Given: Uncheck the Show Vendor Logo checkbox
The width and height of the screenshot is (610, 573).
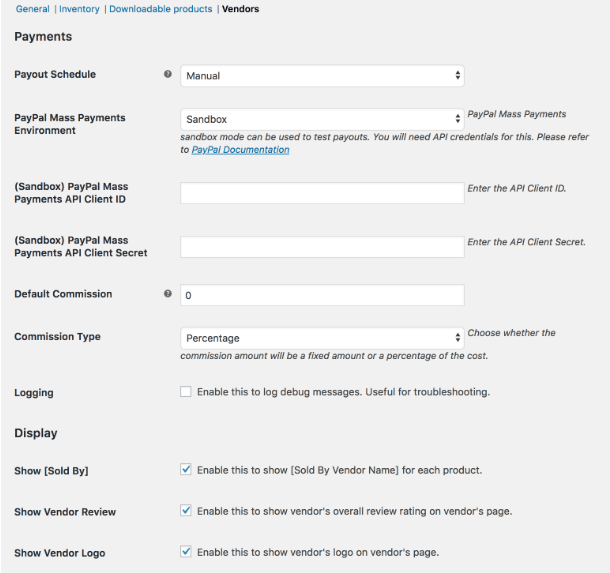Looking at the screenshot, I should [186, 552].
